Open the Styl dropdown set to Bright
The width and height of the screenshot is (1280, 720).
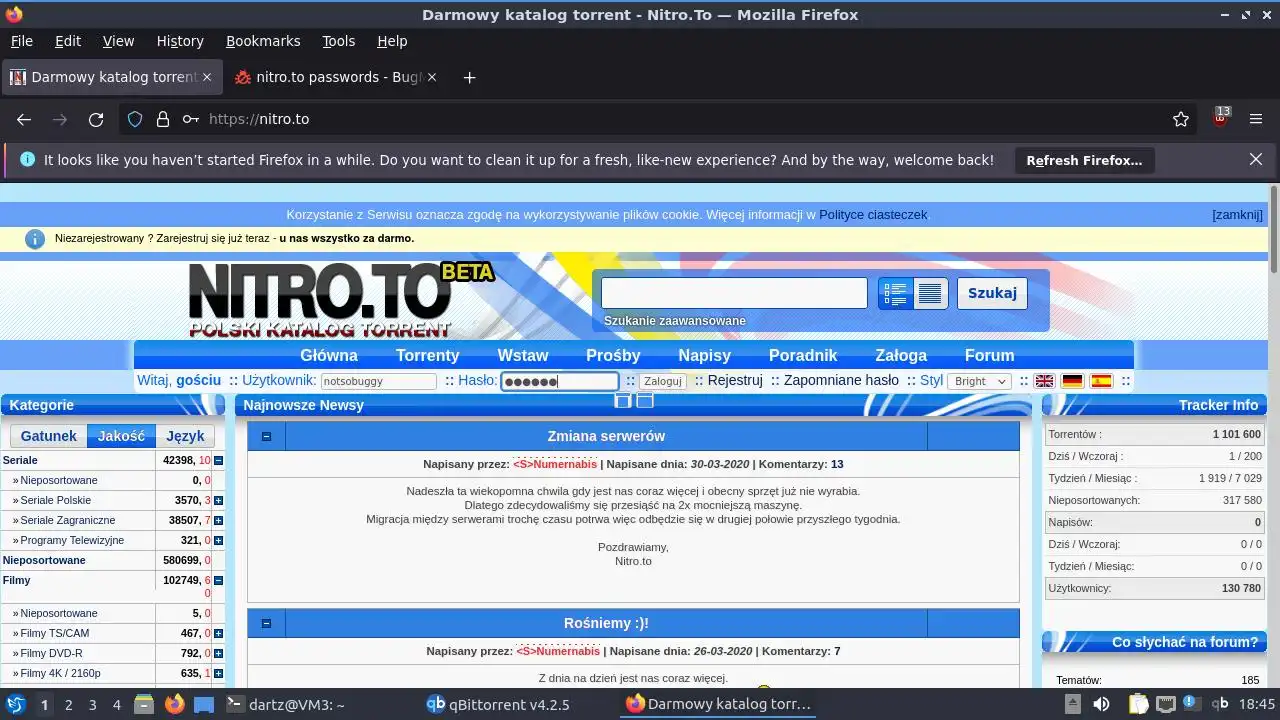click(978, 381)
